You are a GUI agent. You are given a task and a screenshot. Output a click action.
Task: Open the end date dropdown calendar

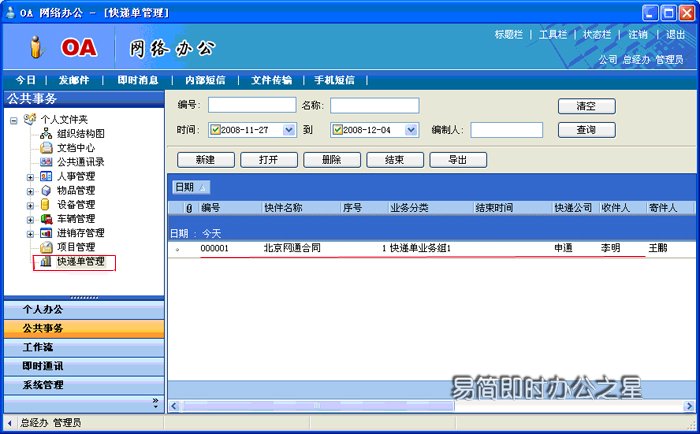(x=411, y=130)
